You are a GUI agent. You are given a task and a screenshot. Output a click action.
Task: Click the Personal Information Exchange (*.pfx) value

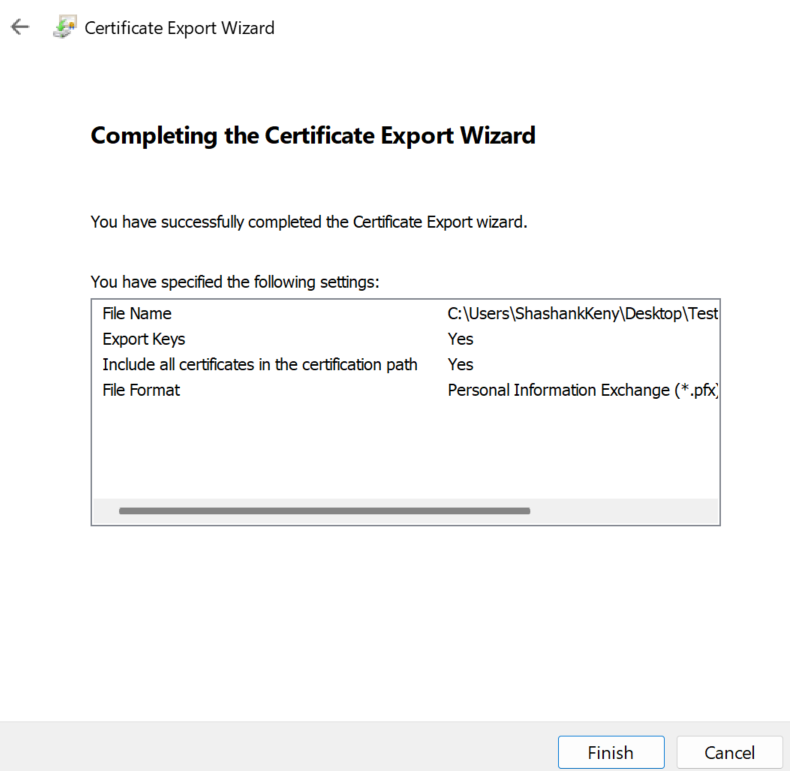pos(583,390)
